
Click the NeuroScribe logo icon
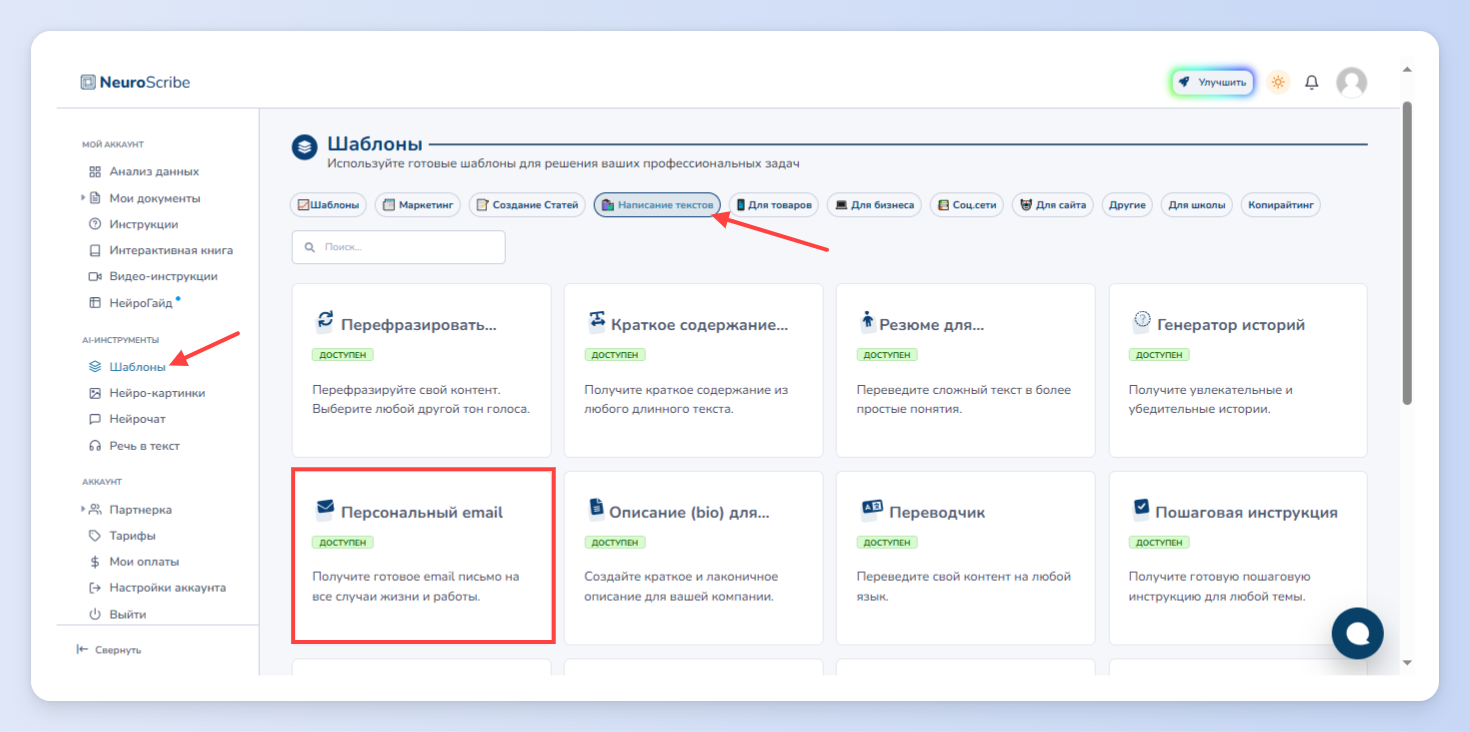pyautogui.click(x=88, y=82)
